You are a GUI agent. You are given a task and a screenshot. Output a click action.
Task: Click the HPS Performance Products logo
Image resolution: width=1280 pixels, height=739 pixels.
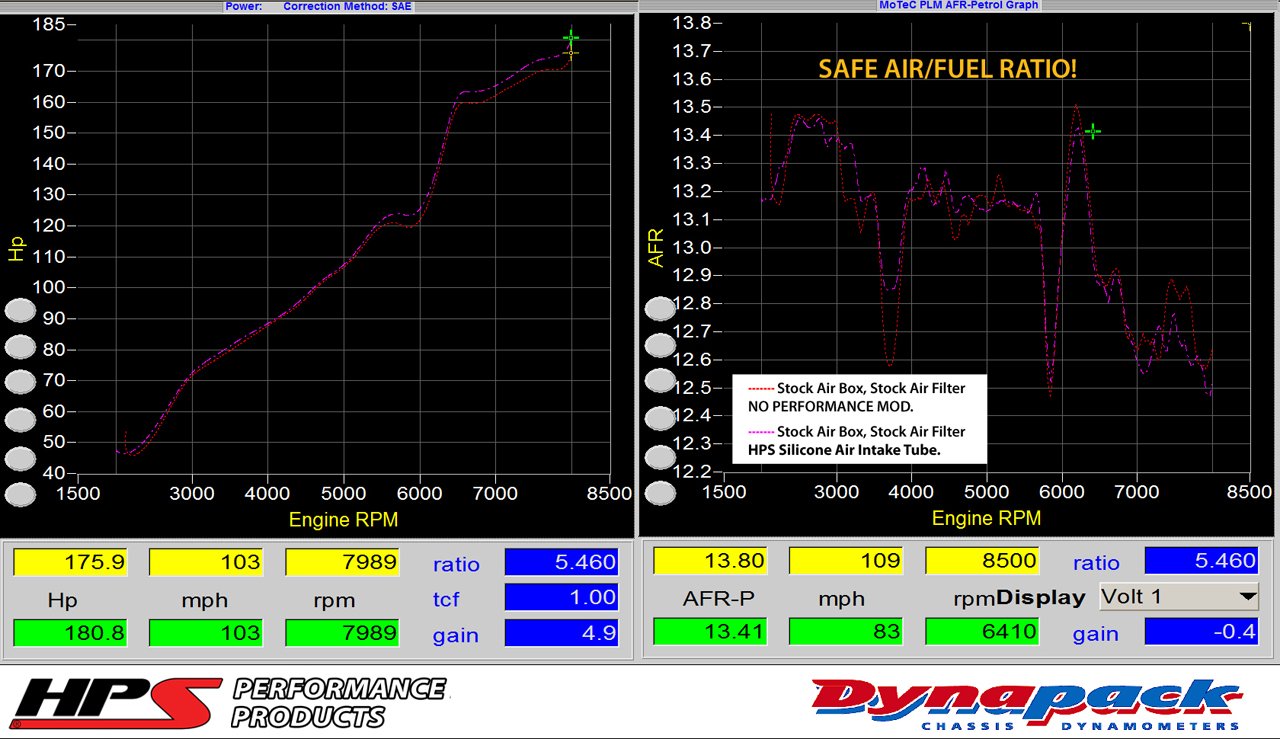[x=230, y=703]
